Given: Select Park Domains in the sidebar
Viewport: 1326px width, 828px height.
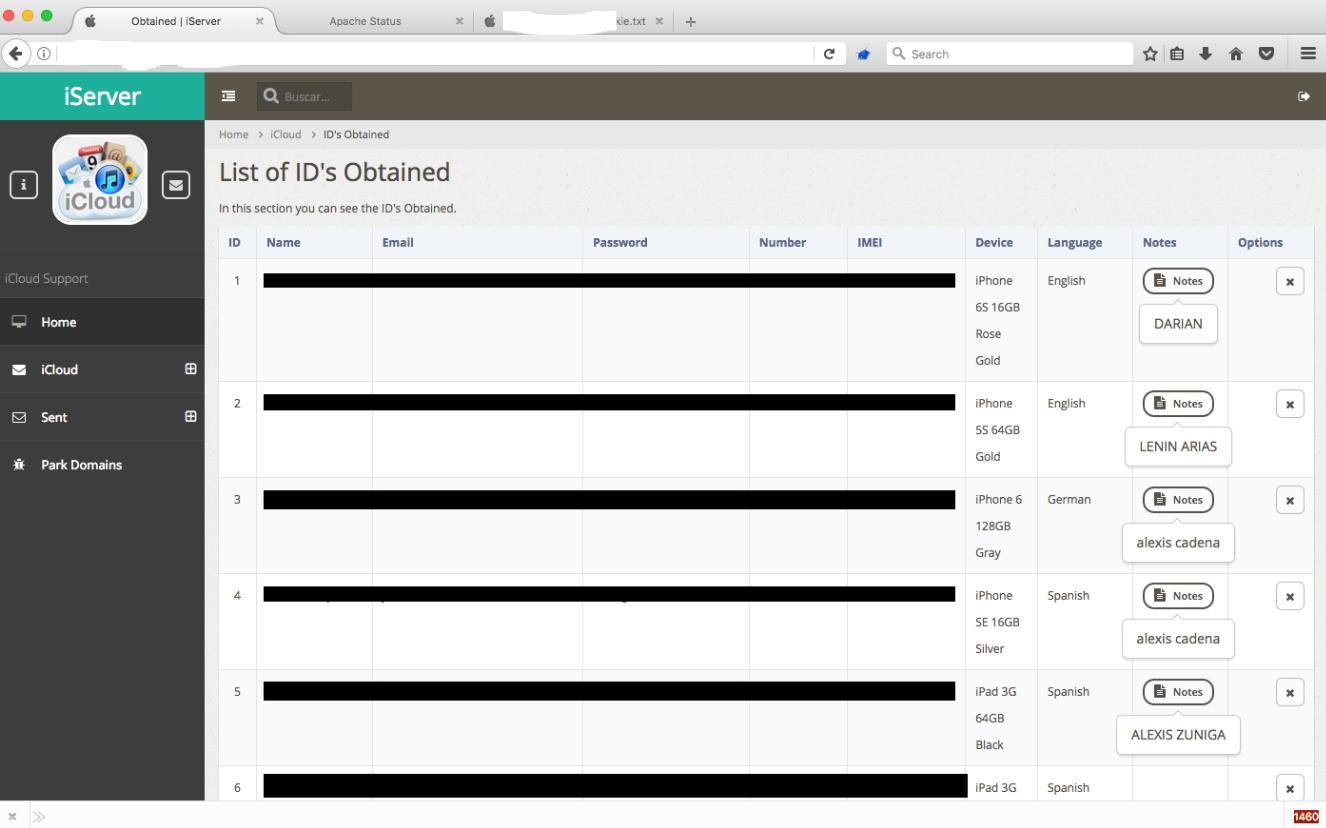Looking at the screenshot, I should [81, 465].
